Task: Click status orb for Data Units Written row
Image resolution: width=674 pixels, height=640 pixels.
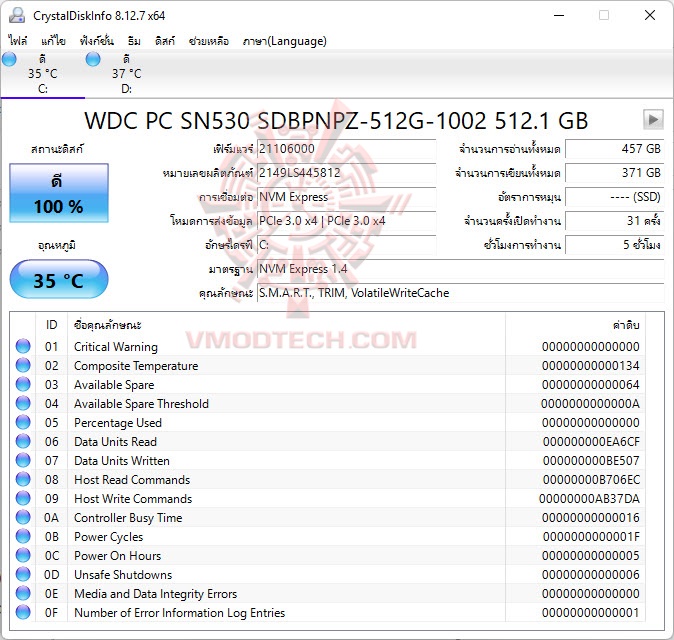Action: 23,460
